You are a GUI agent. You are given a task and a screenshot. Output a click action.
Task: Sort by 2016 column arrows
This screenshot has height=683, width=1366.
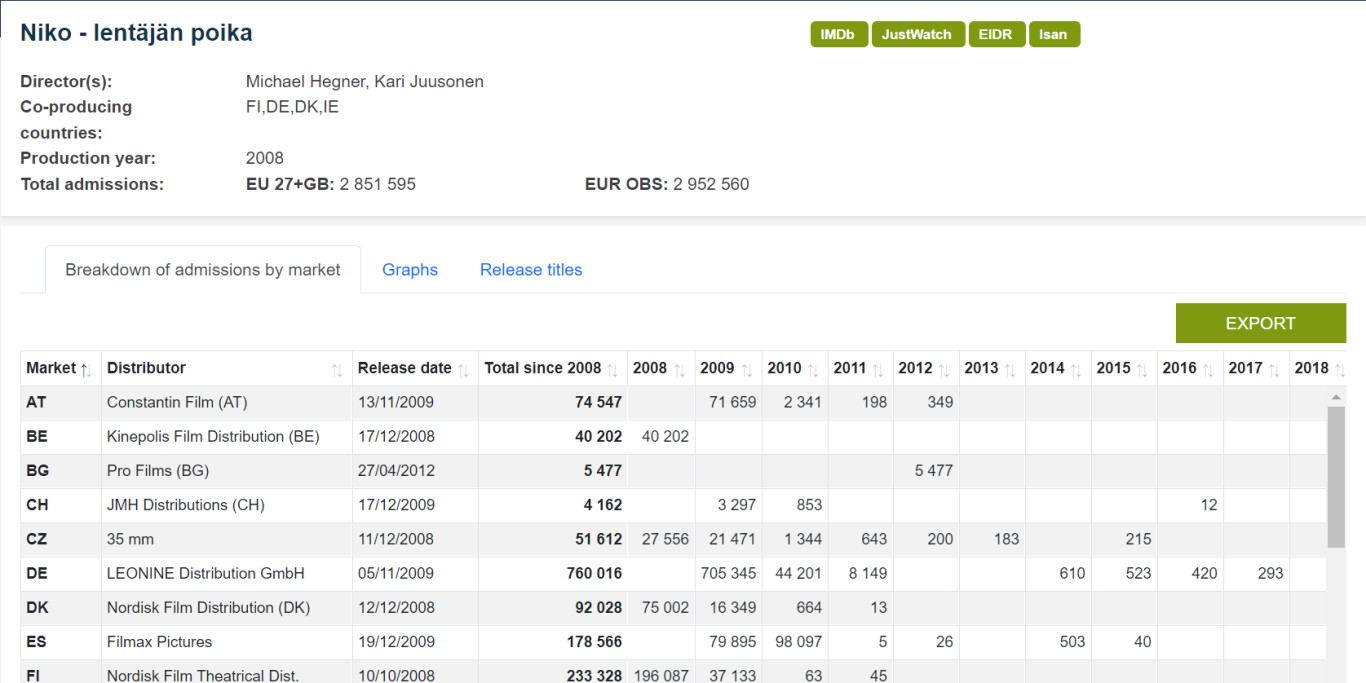pyautogui.click(x=1209, y=370)
